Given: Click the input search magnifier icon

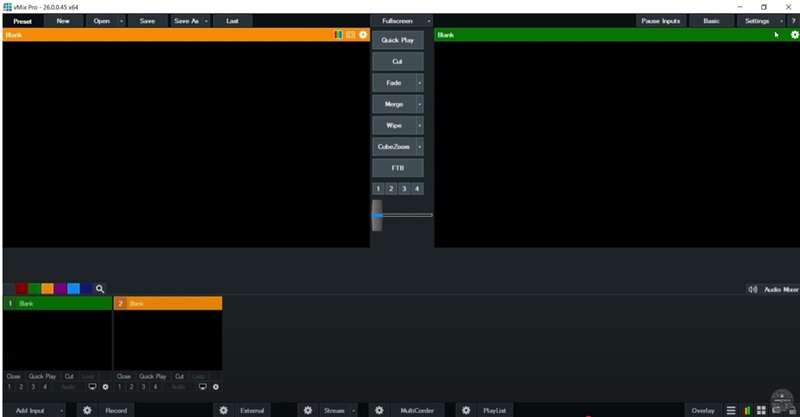Looking at the screenshot, I should pos(100,289).
